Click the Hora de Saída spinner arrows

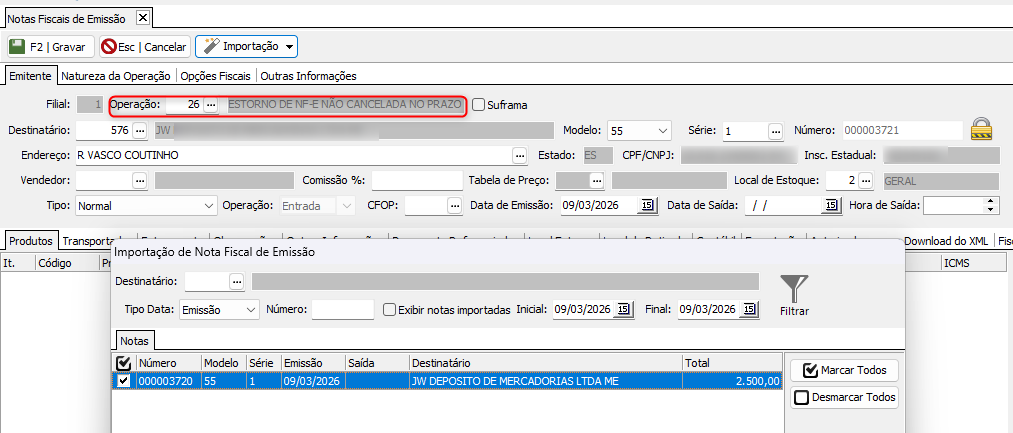[991, 205]
